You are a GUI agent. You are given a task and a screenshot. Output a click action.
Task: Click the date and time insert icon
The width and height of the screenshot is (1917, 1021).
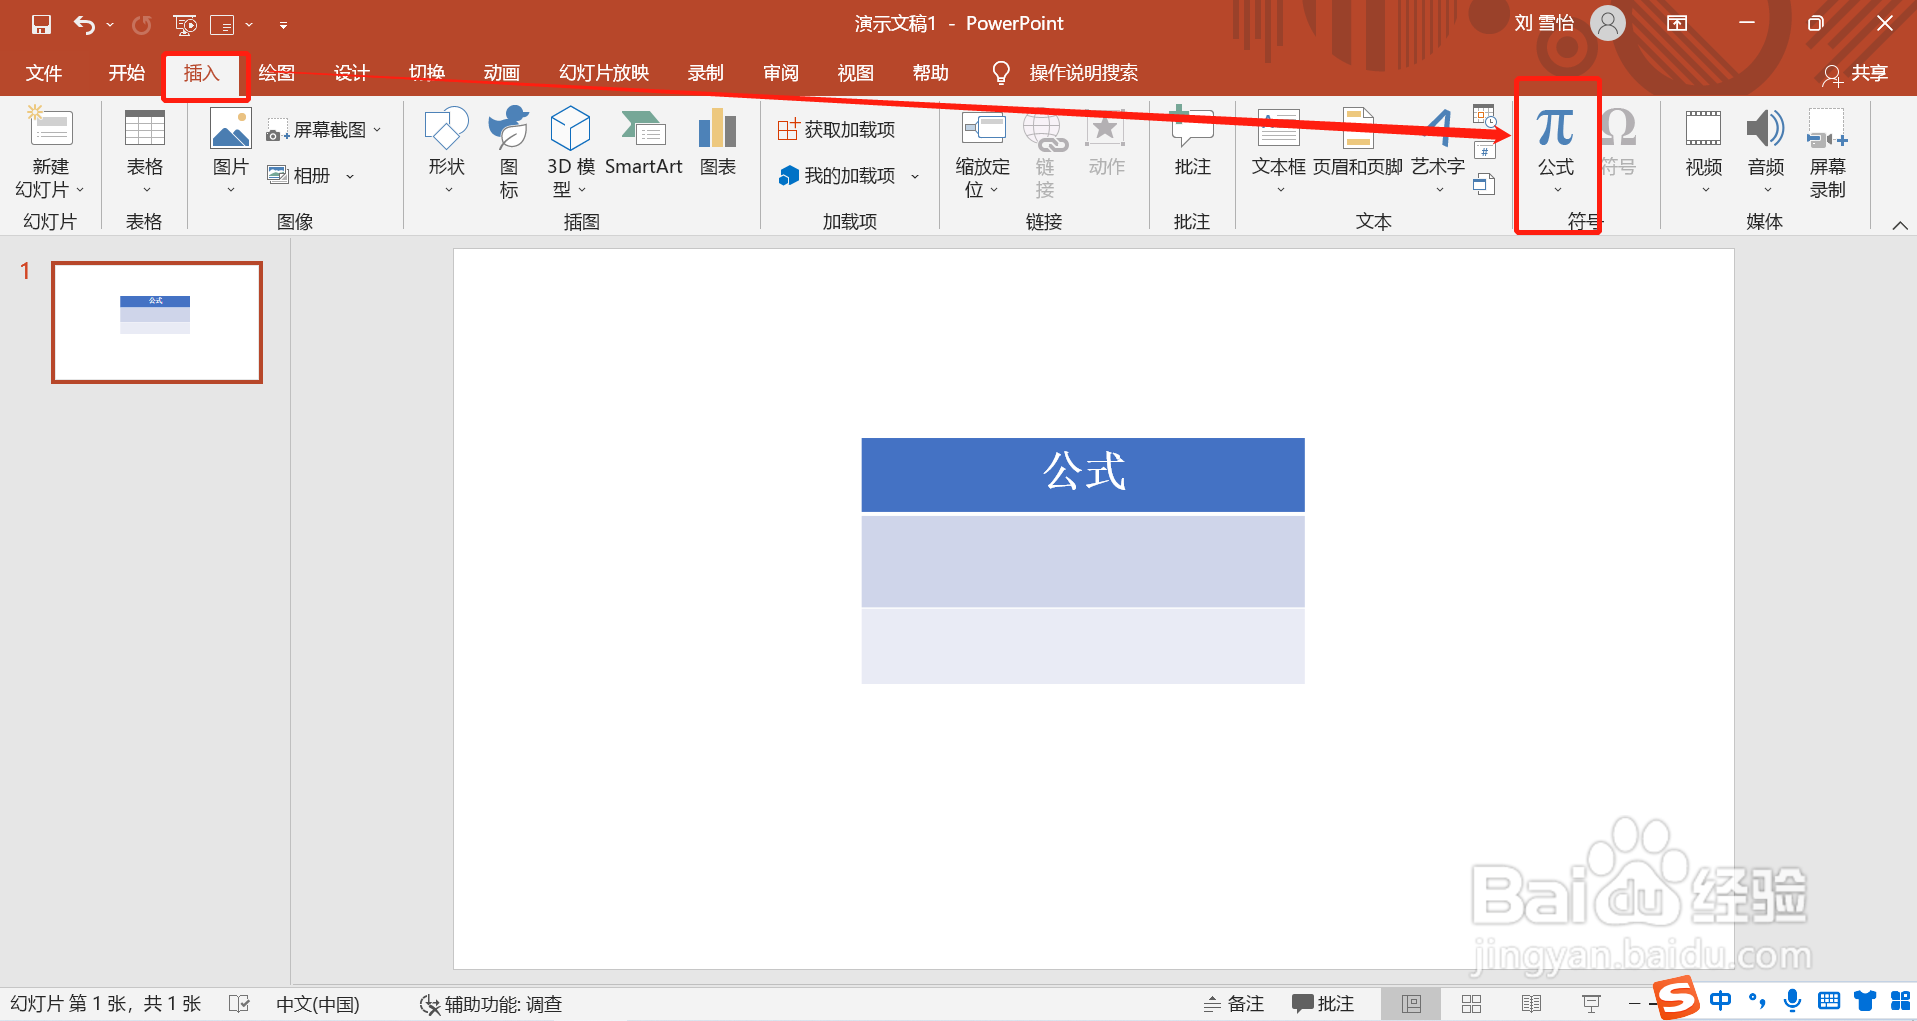pos(1484,115)
